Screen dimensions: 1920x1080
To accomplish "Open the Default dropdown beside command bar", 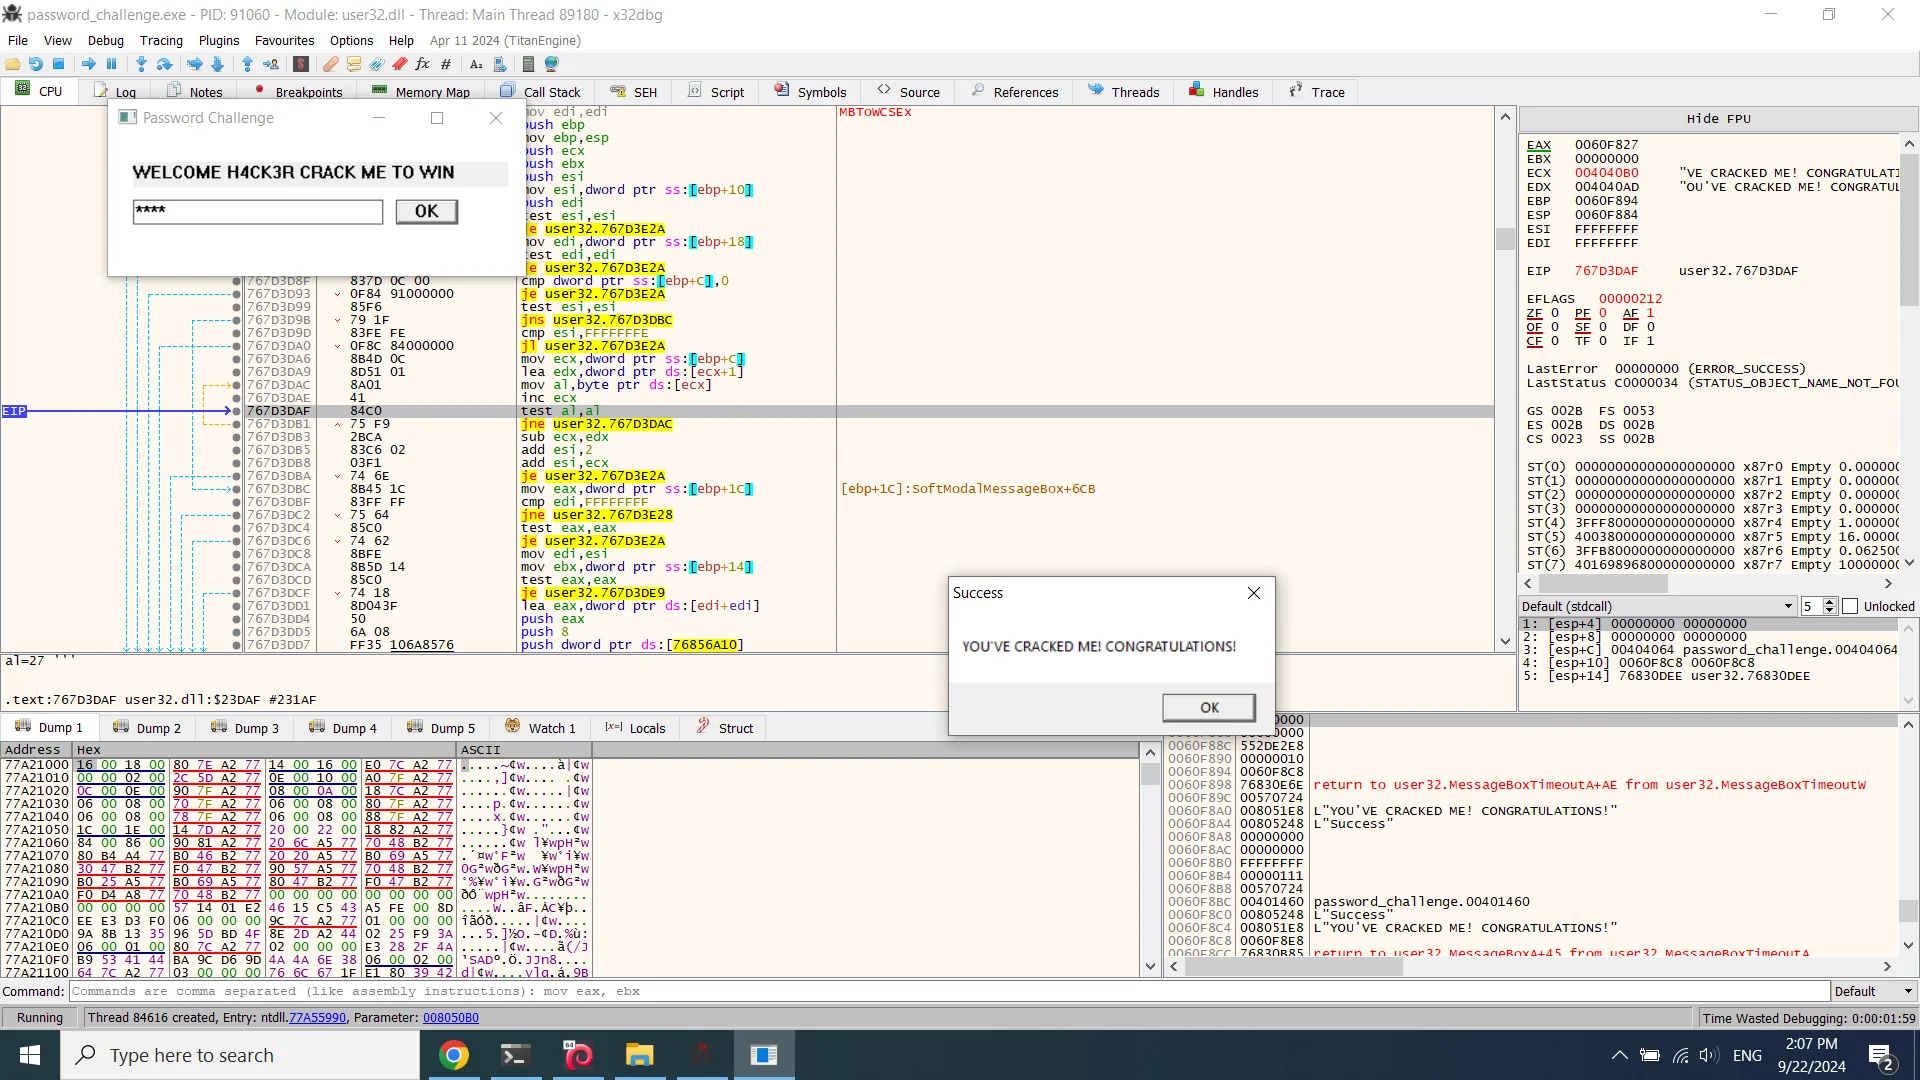I will click(1874, 991).
